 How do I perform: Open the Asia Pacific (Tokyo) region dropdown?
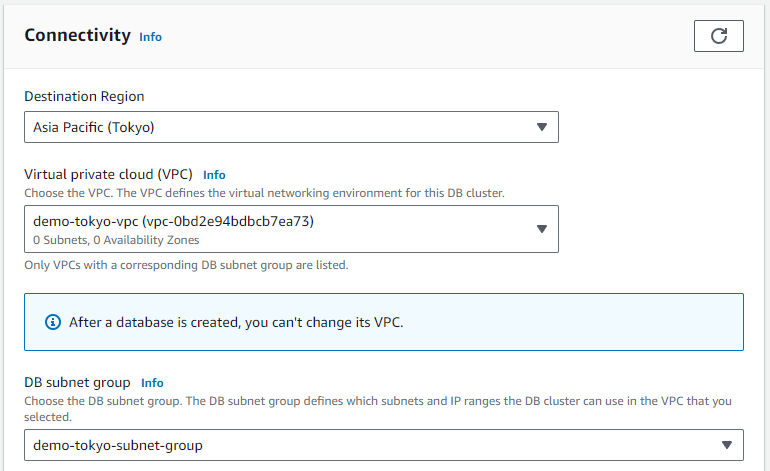(290, 127)
